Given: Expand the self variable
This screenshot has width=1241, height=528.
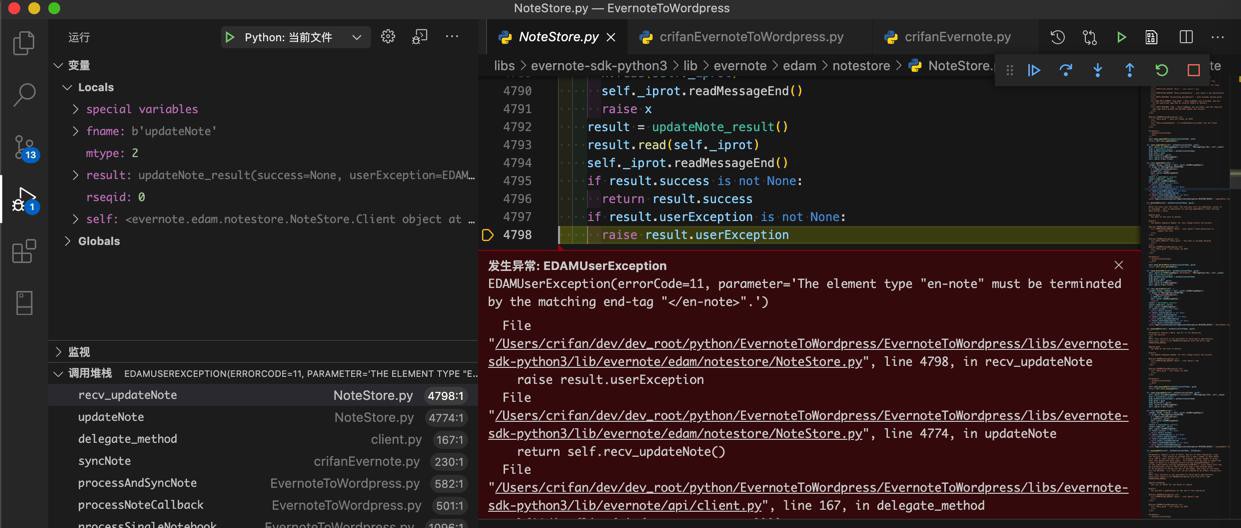Looking at the screenshot, I should click(x=76, y=219).
